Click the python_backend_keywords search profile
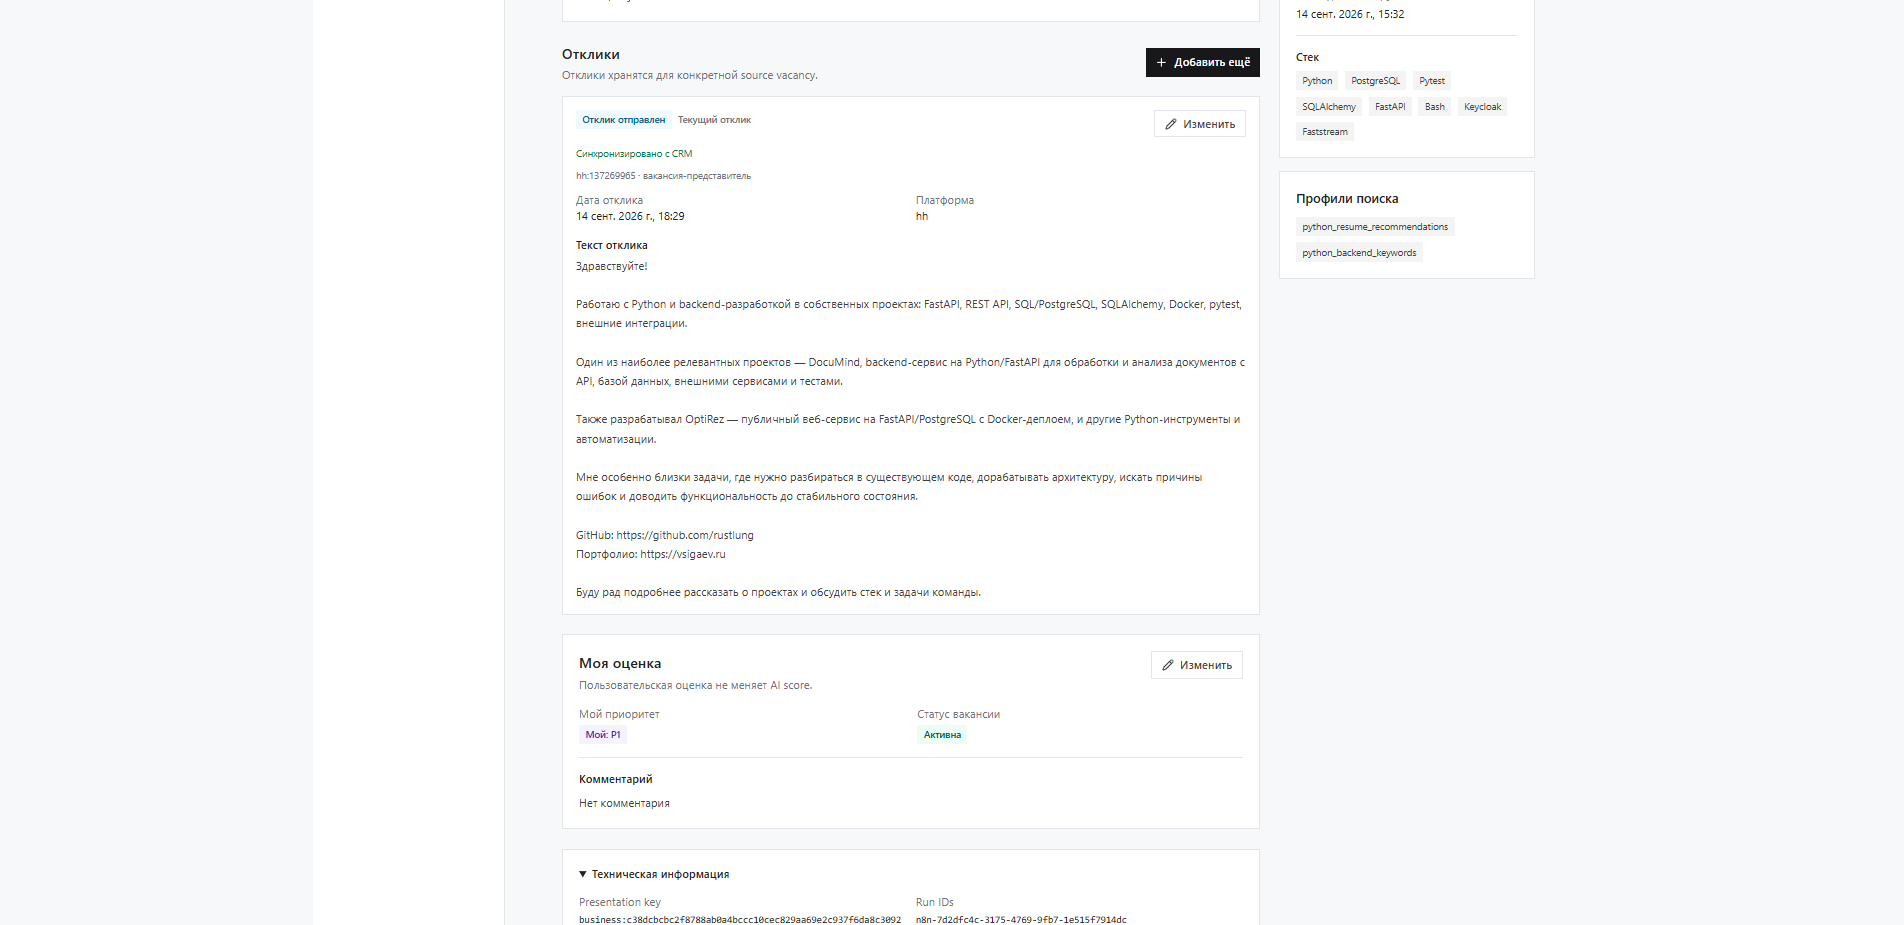This screenshot has height=925, width=1904. coord(1359,253)
